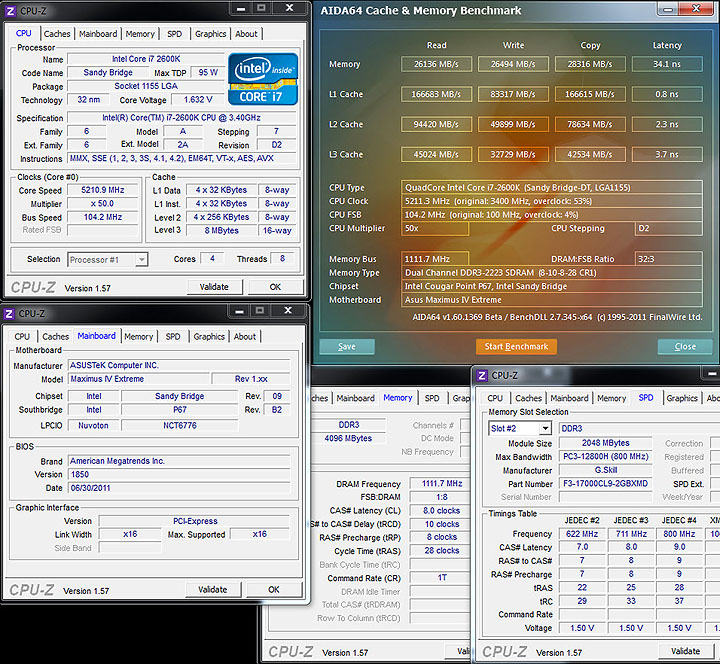The height and width of the screenshot is (664, 720).
Task: Select Memory tab in SPD CPU-Z window
Action: tap(612, 398)
